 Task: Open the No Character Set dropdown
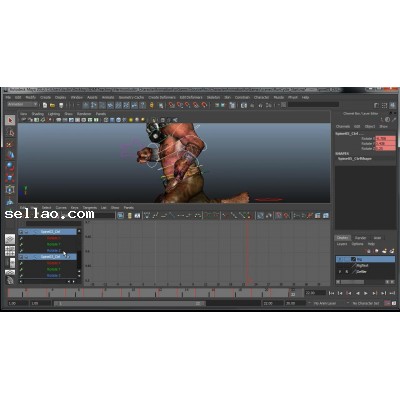point(366,303)
